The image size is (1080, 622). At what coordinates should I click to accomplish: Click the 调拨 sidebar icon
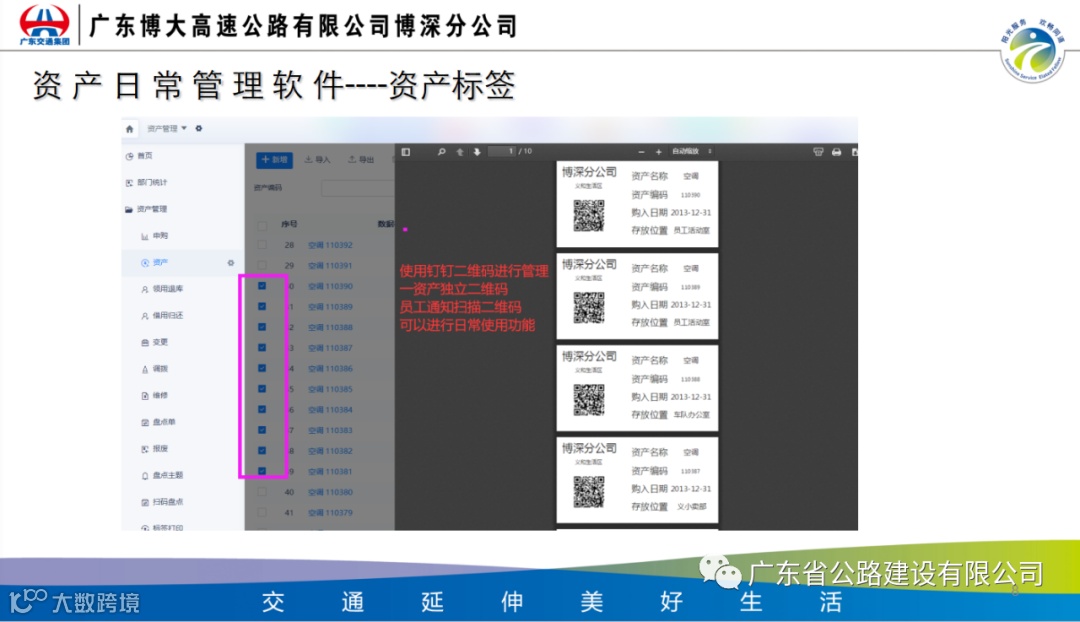(x=145, y=369)
